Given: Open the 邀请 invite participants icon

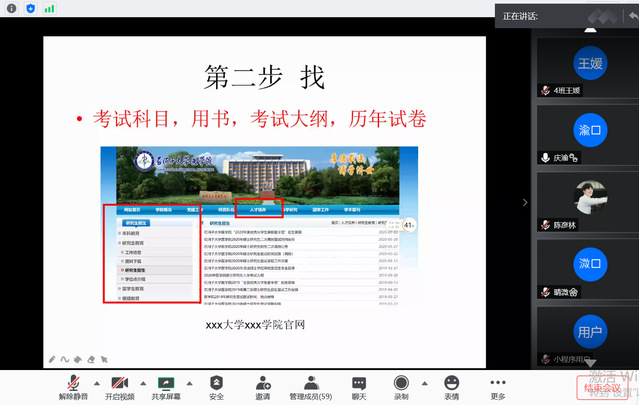Looking at the screenshot, I should click(x=262, y=387).
